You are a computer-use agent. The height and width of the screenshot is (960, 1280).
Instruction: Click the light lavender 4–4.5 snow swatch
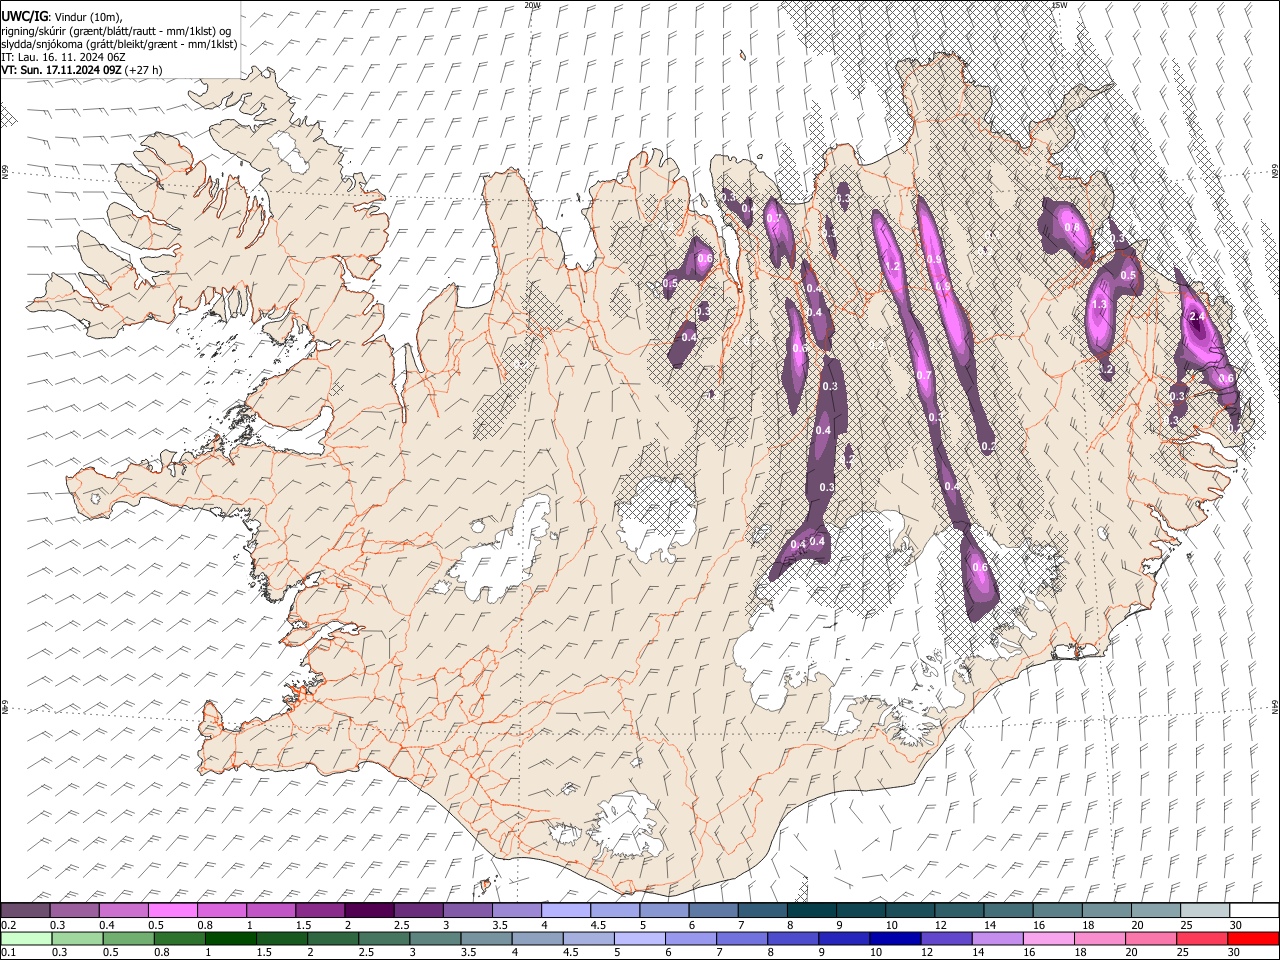tap(566, 910)
